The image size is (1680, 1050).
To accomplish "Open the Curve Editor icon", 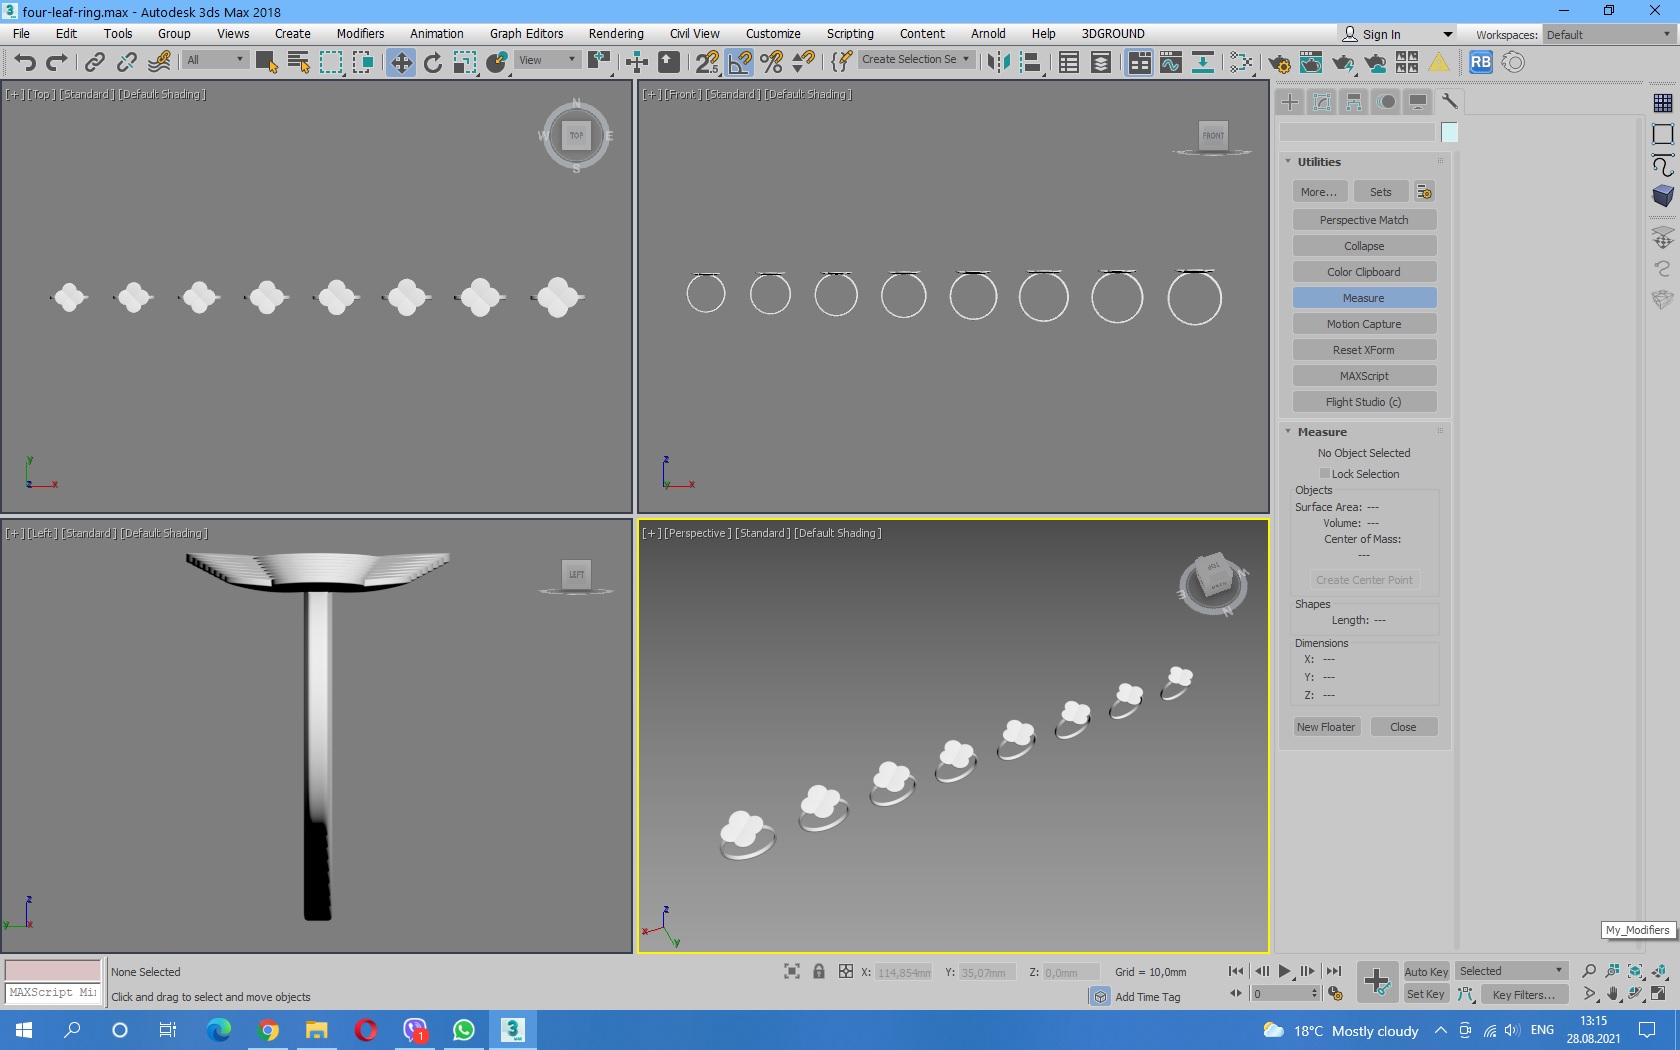I will 1171,63.
